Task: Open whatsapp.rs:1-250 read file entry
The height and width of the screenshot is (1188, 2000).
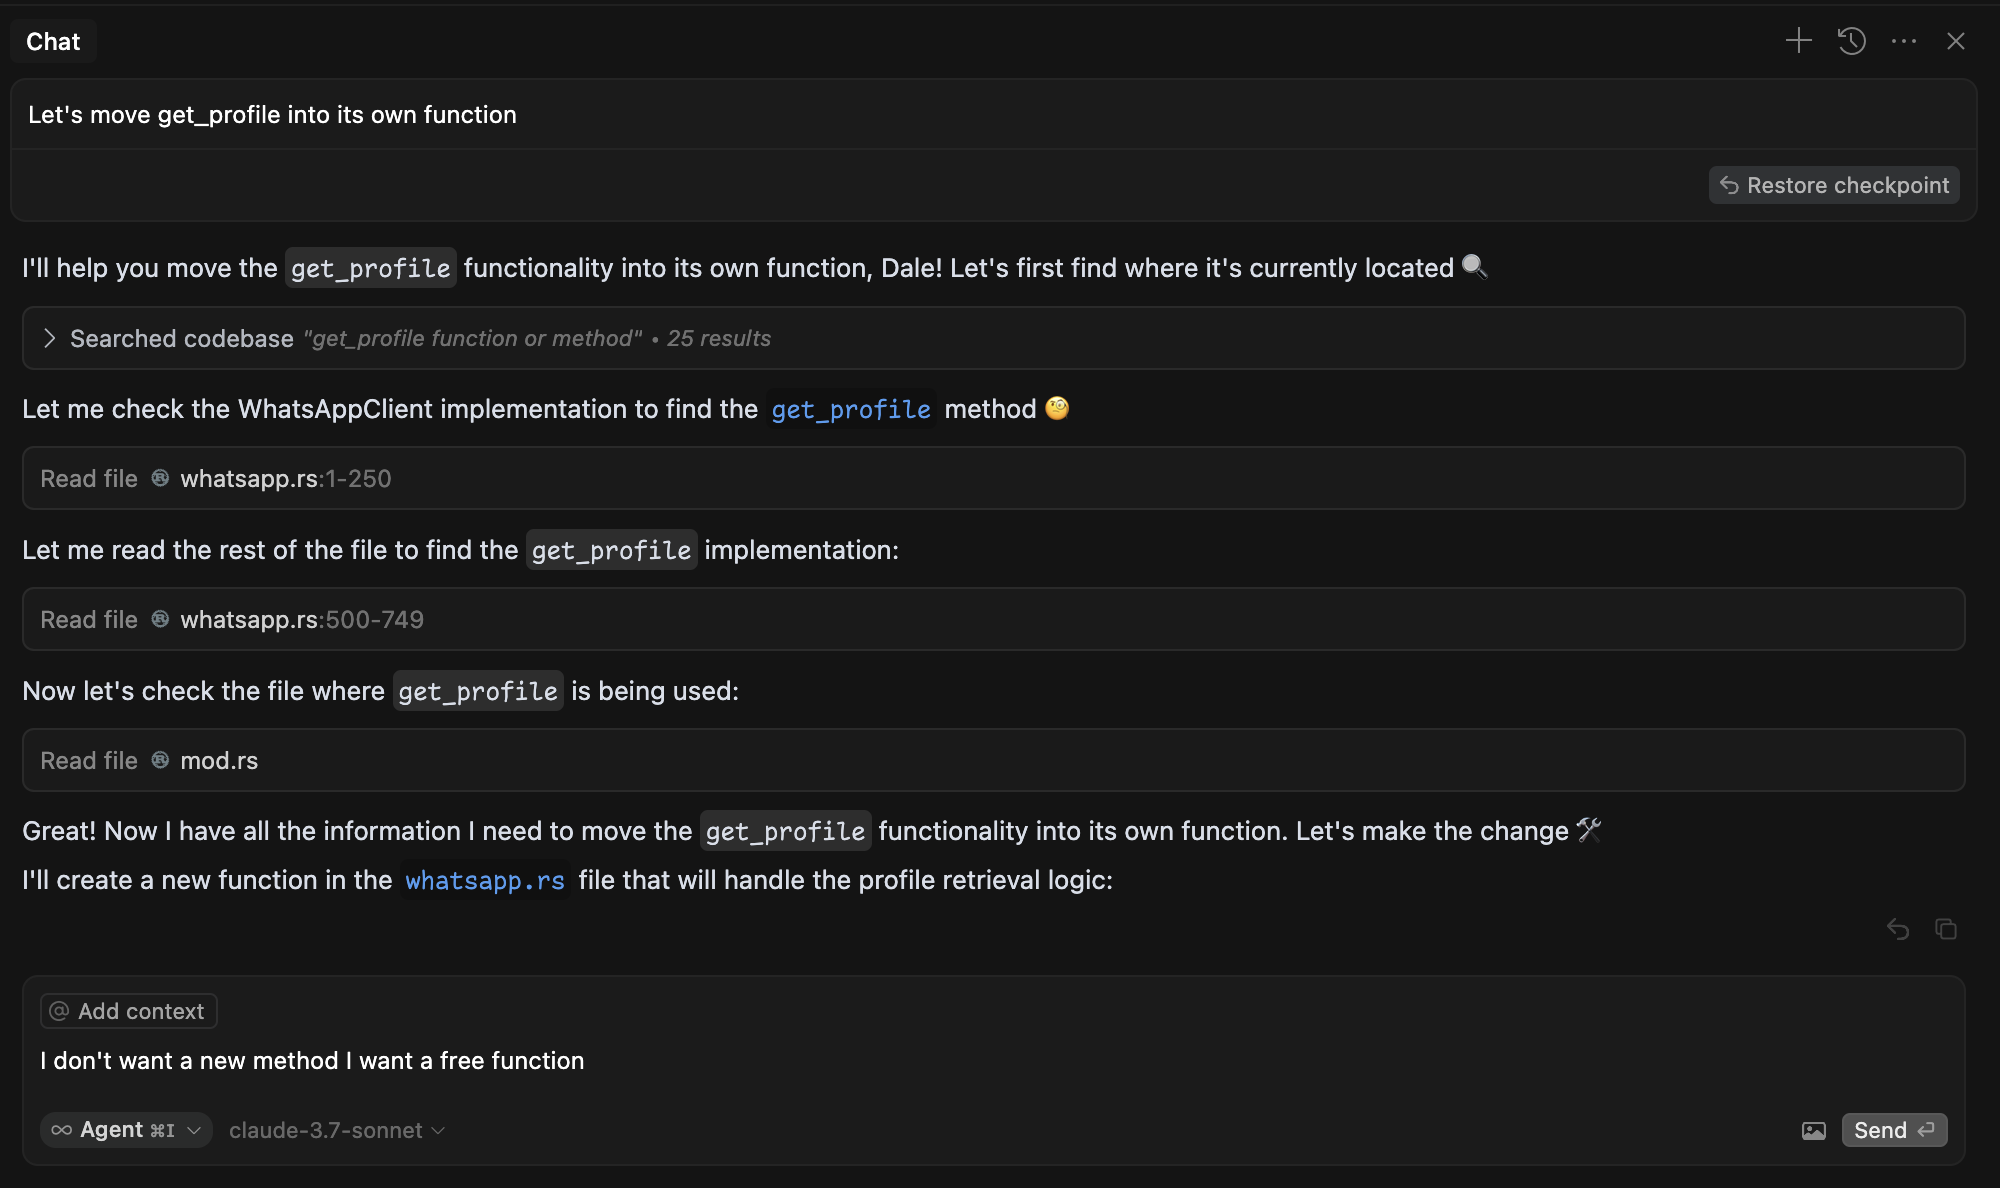Action: pos(994,478)
